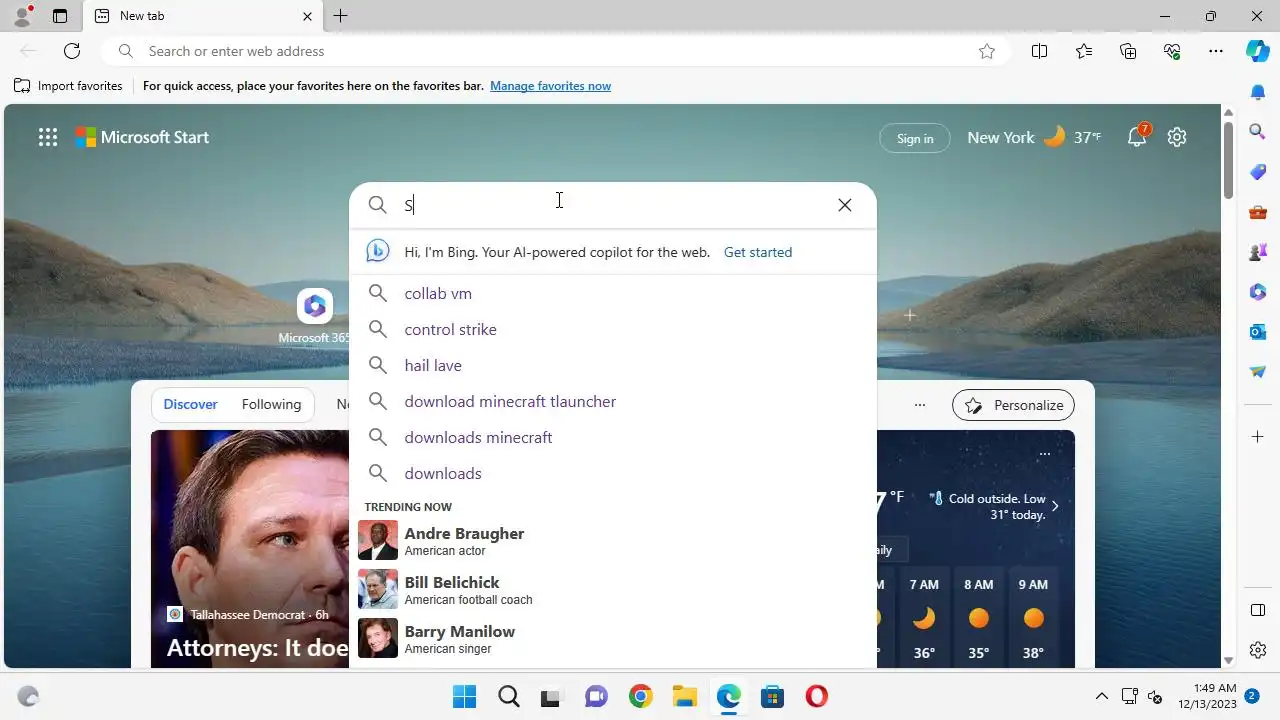Open Copilot icon in toolbar

1258,51
